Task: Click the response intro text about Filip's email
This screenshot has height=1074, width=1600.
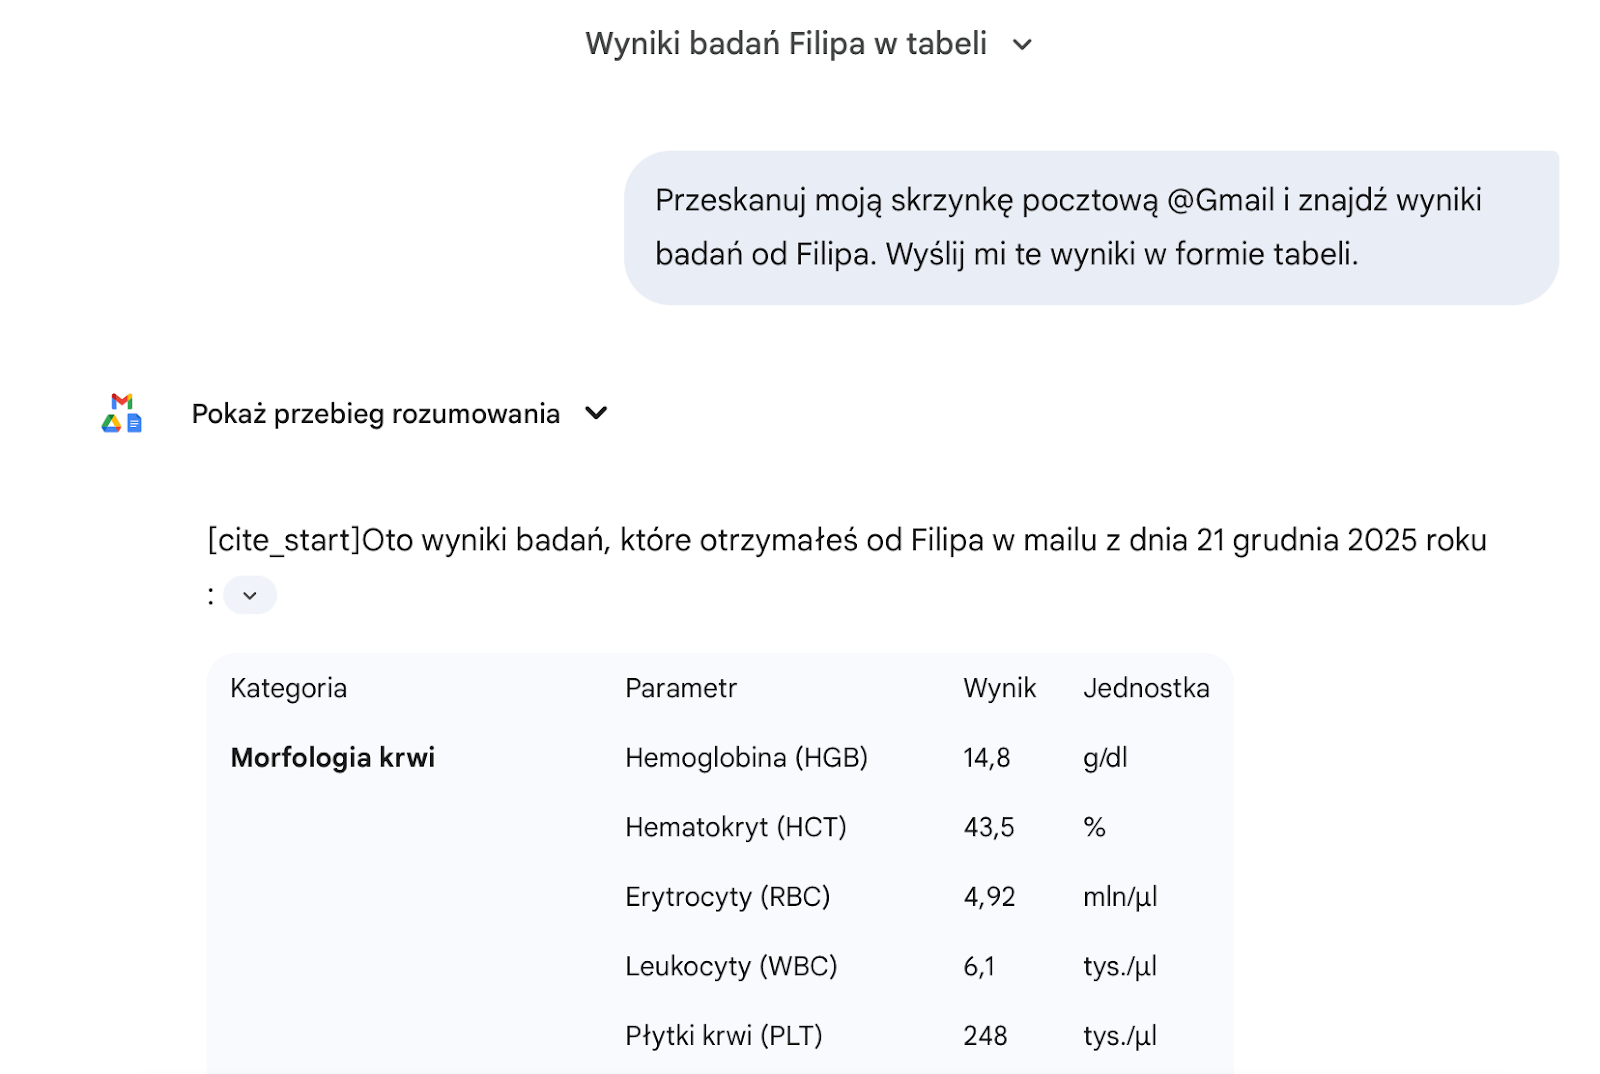Action: [x=846, y=541]
